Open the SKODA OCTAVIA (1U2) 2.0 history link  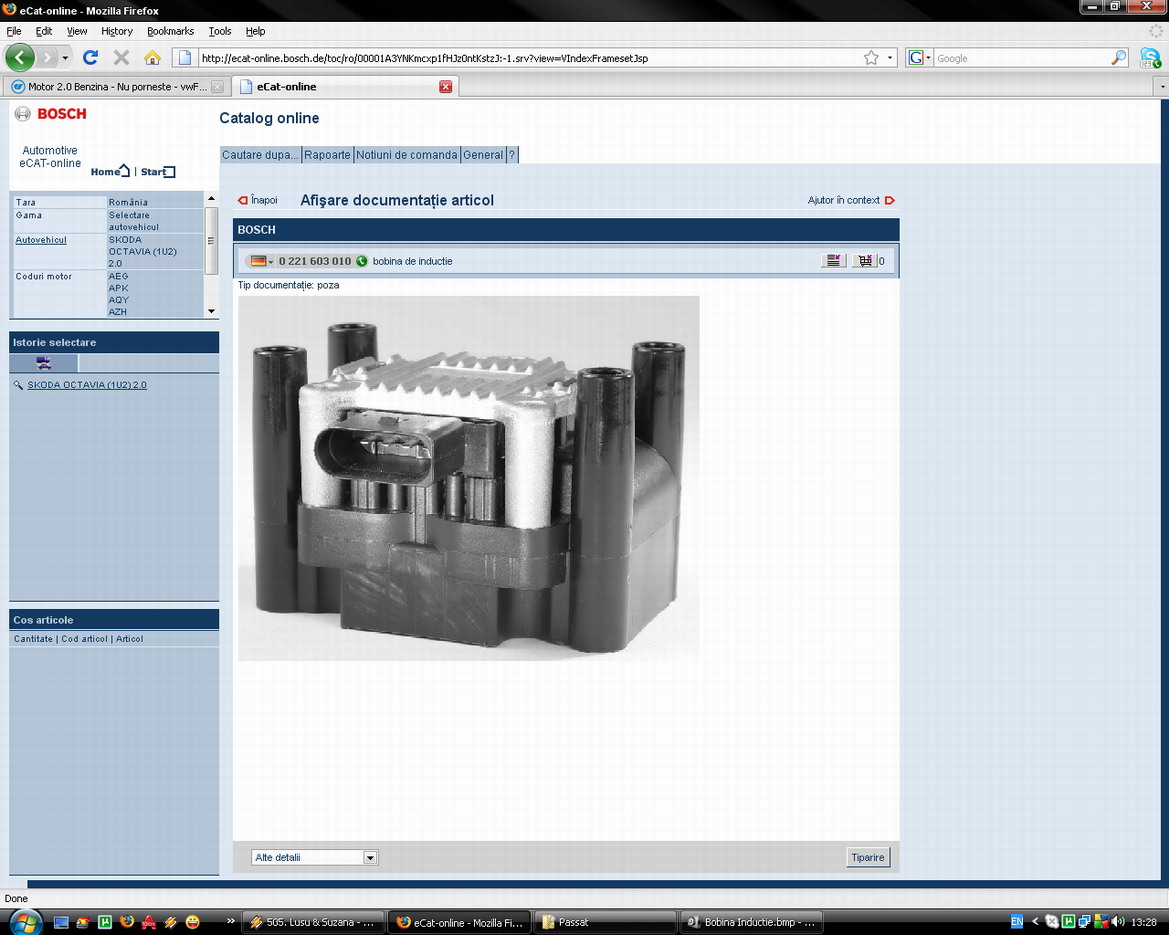[87, 385]
